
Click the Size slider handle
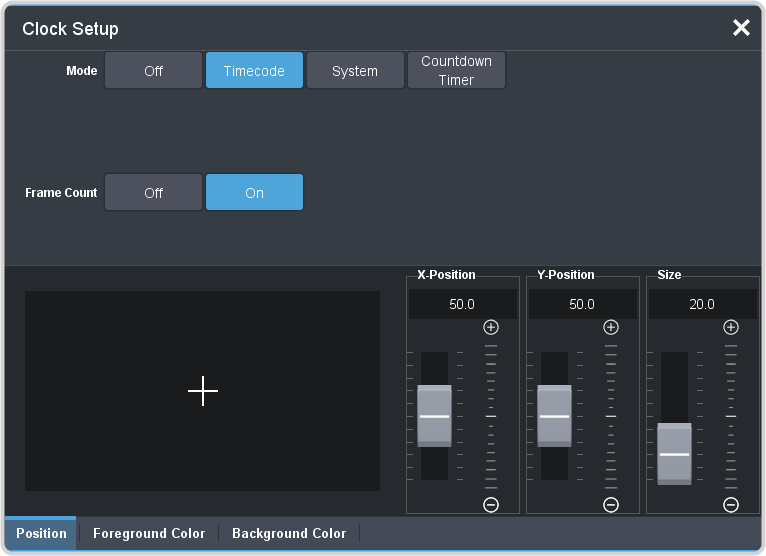(x=675, y=453)
